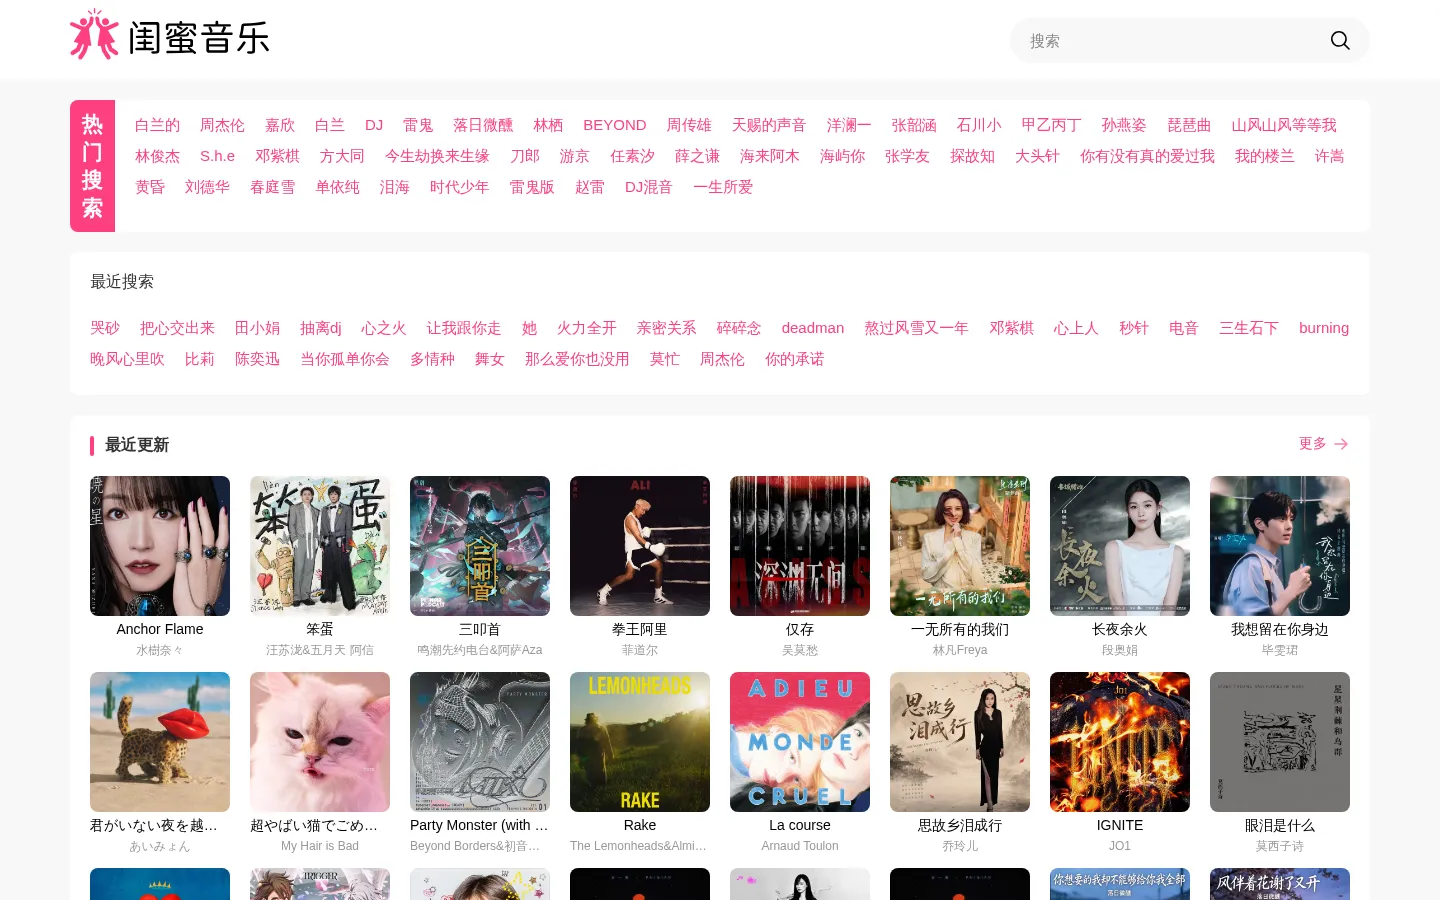Click the 闺蜜音乐 logo
The width and height of the screenshot is (1440, 900).
pyautogui.click(x=170, y=36)
